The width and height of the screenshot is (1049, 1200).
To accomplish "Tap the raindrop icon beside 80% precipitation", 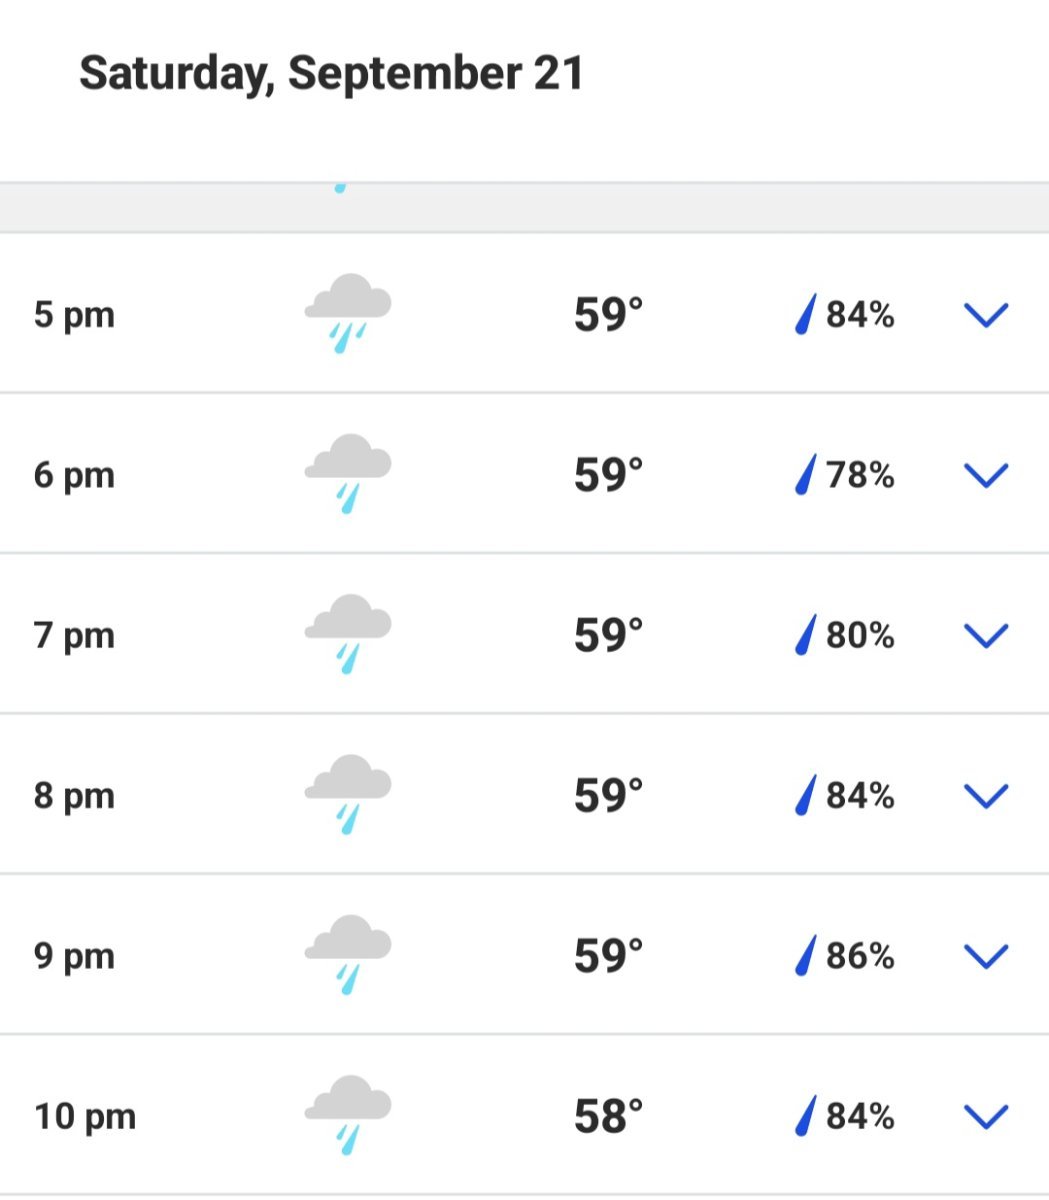I will pyautogui.click(x=805, y=634).
